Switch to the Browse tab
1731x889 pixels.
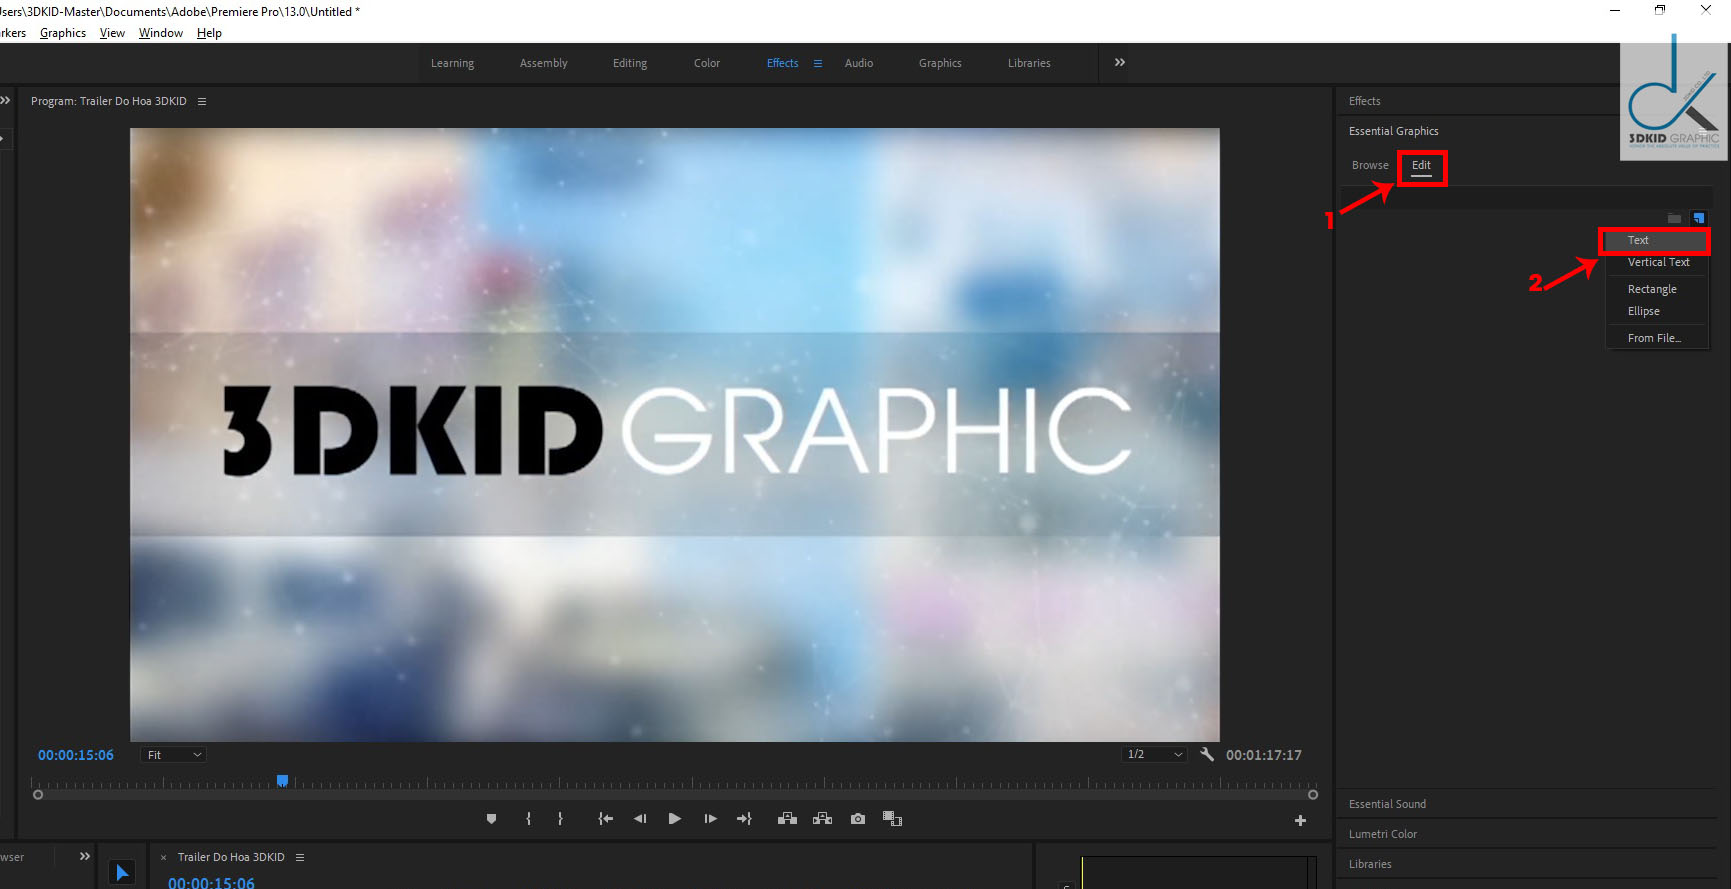(1370, 165)
